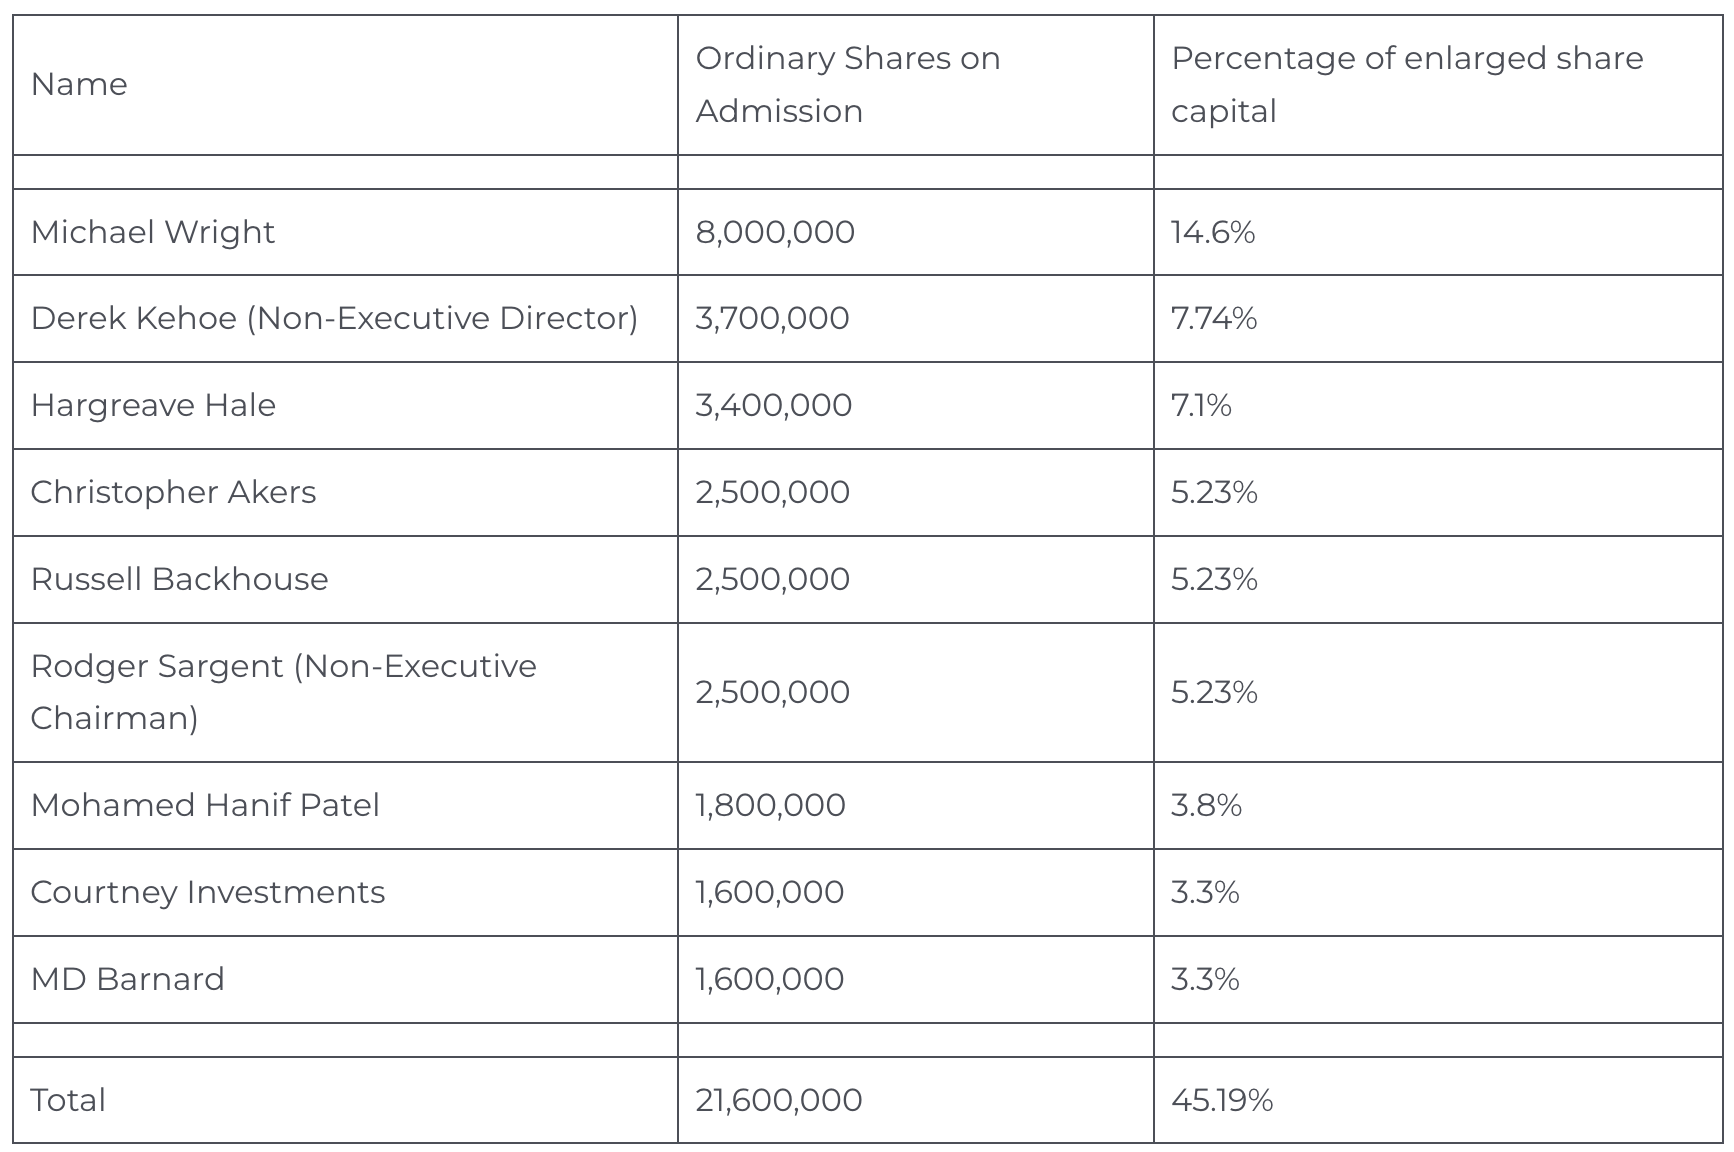Viewport: 1734px width, 1152px height.
Task: Select Christopher Akers in the table
Action: tap(173, 492)
